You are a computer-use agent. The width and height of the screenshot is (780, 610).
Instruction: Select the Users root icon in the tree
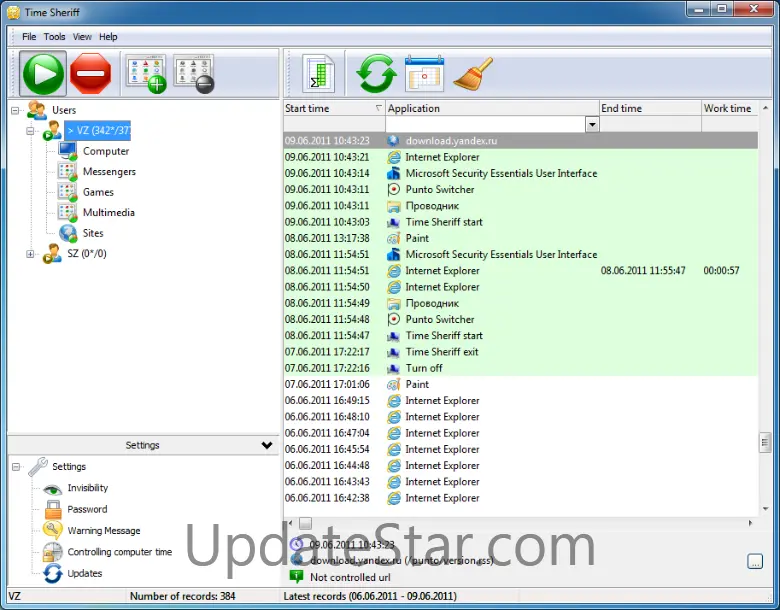pyautogui.click(x=37, y=110)
